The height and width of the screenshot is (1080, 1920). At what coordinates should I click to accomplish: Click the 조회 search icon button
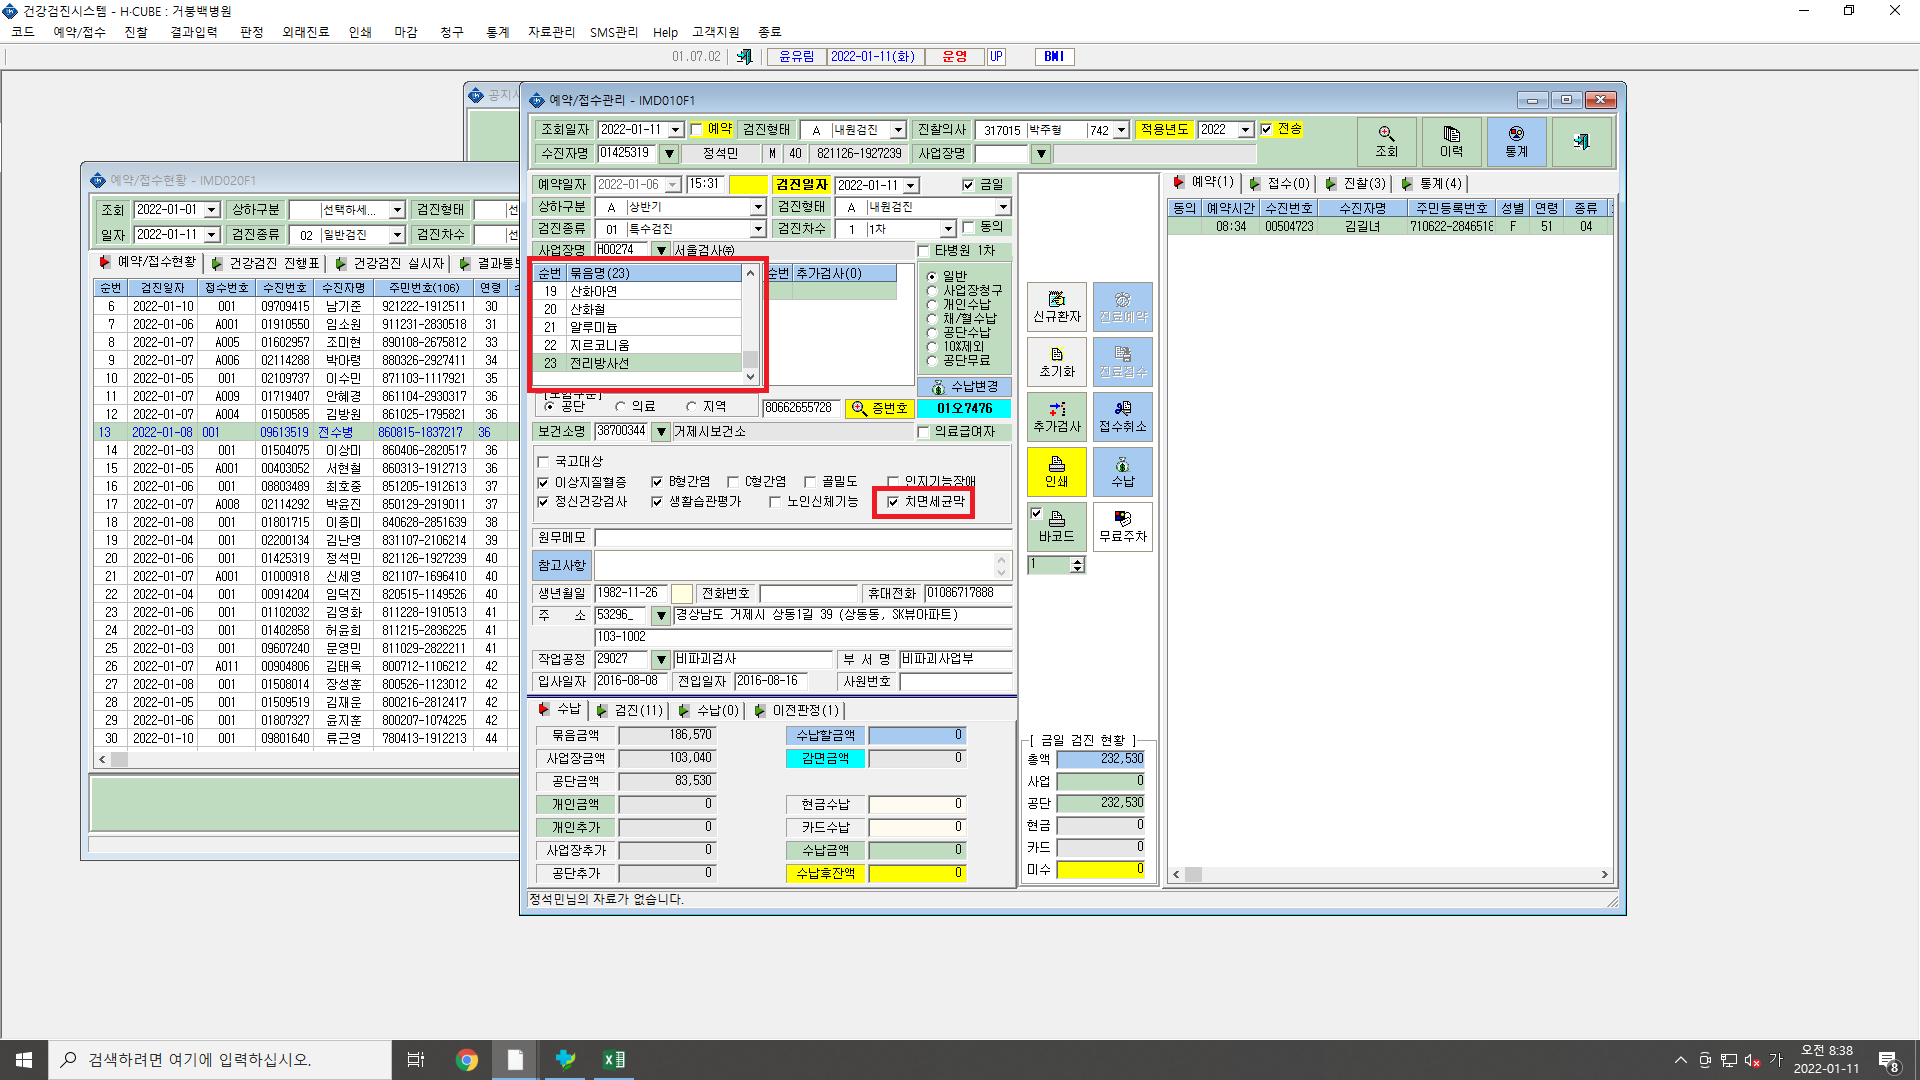click(1386, 141)
